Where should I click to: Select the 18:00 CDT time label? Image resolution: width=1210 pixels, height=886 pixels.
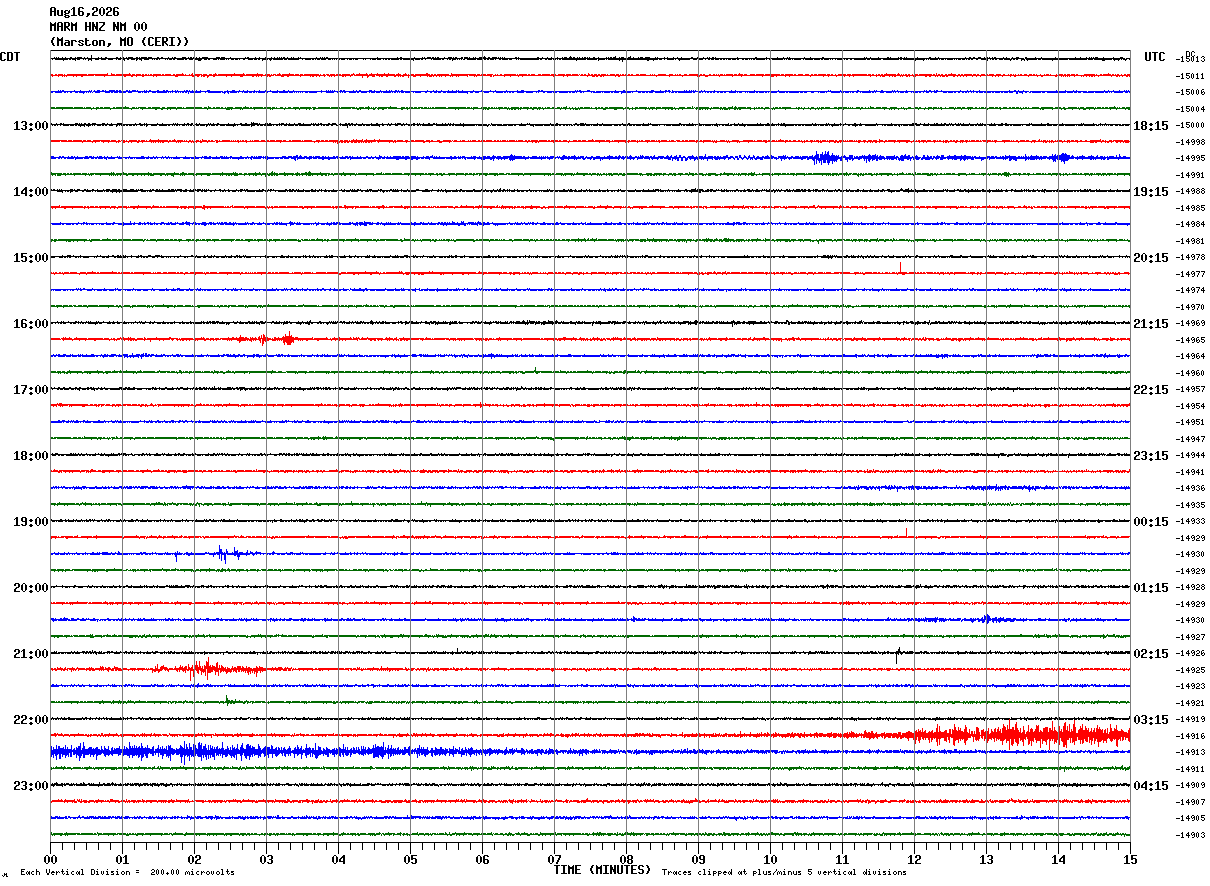(30, 456)
